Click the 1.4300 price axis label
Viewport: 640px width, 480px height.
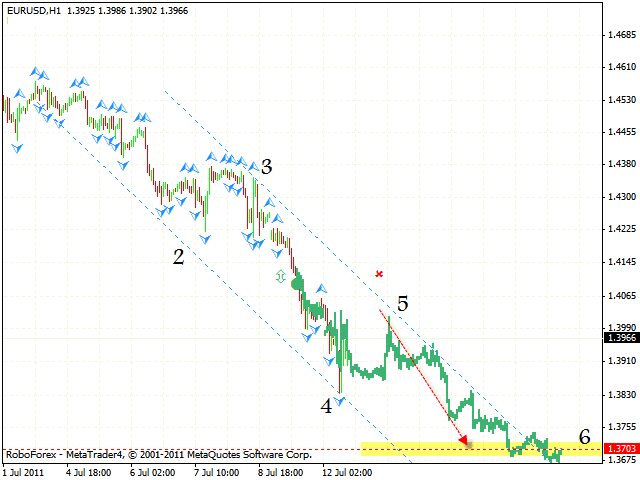click(622, 197)
